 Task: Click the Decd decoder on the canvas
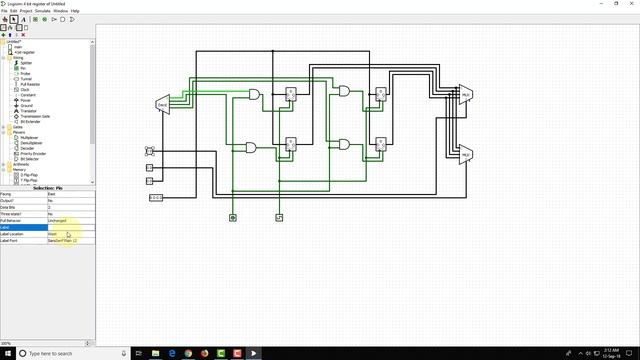point(163,105)
